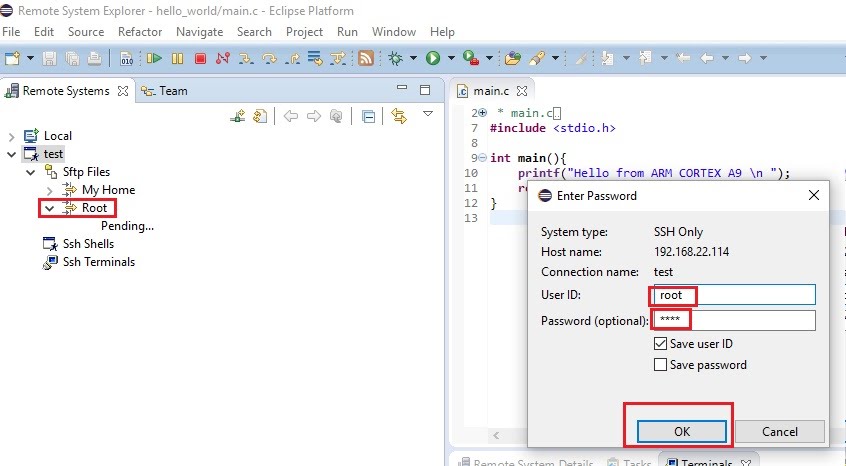846x466 pixels.
Task: Click the User ID input field
Action: [x=734, y=295]
